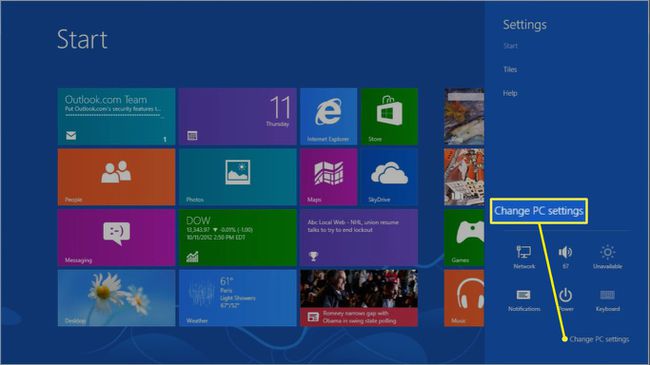Viewport: 650px width, 365px height.
Task: Click Change PC settings at panel bottom
Action: point(599,339)
